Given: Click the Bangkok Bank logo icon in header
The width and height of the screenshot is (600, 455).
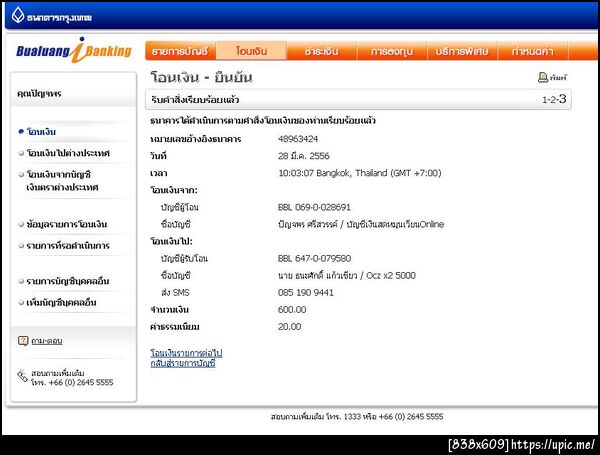Looking at the screenshot, I should (x=18, y=15).
